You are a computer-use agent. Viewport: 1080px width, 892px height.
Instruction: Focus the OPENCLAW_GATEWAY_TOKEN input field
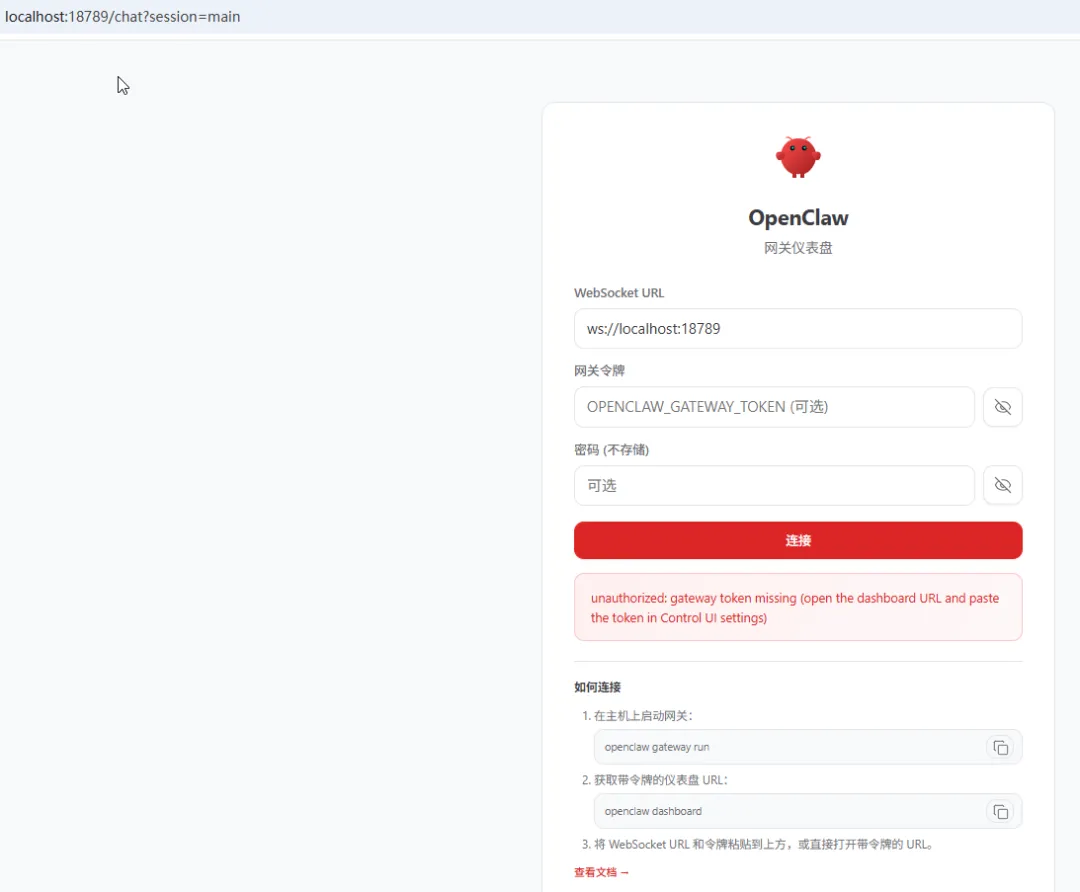(774, 407)
